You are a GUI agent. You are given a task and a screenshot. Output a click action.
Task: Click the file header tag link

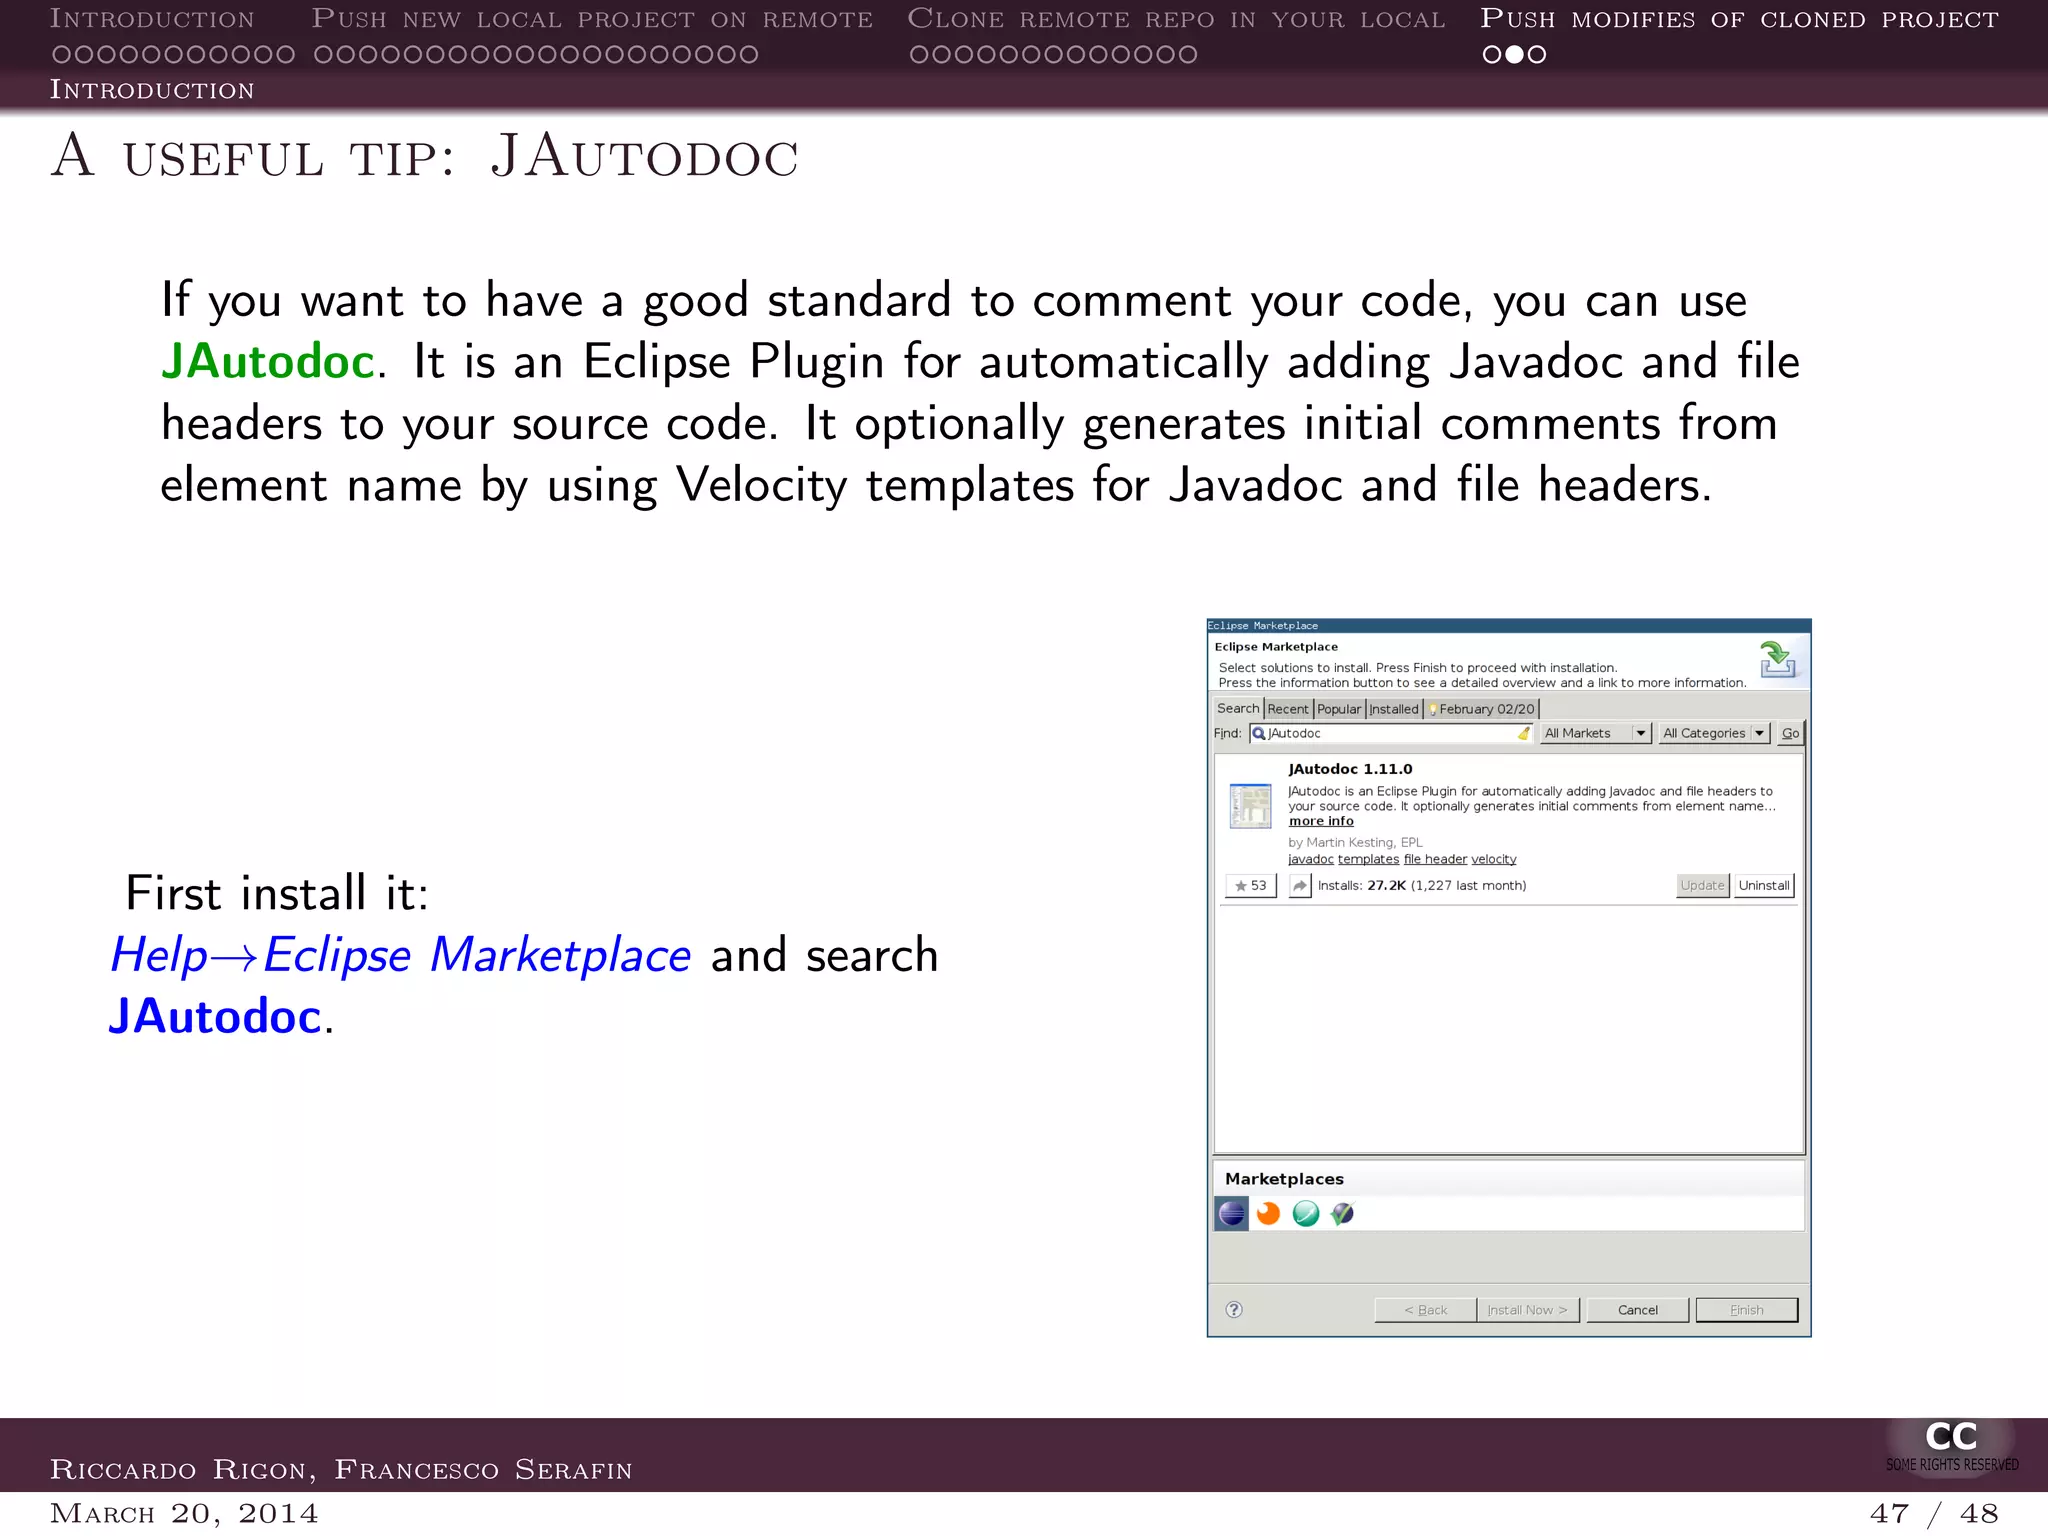click(1435, 859)
